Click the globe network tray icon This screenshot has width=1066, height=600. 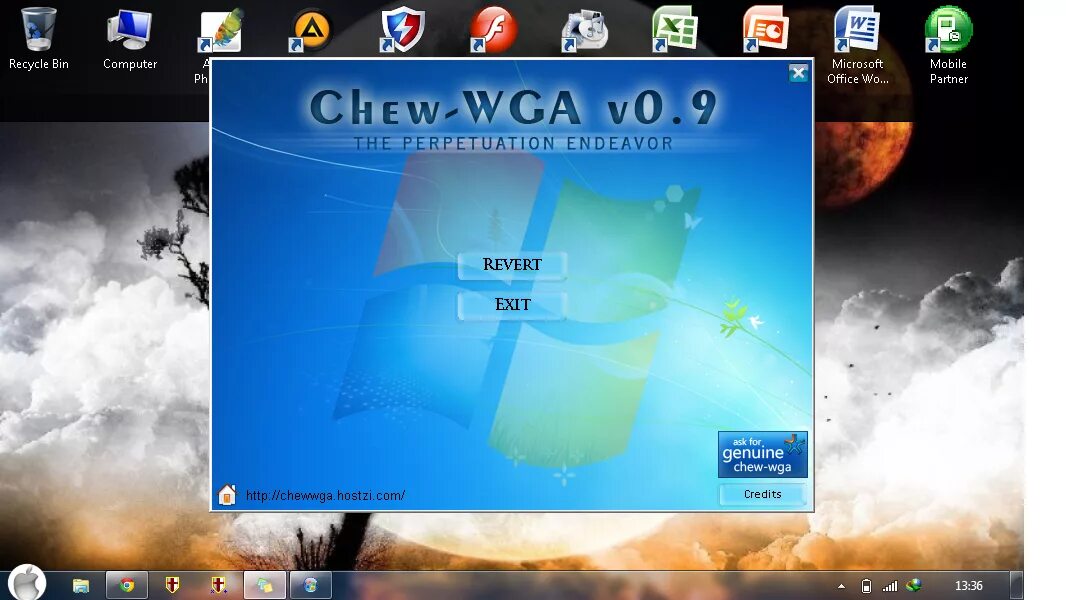coord(914,585)
